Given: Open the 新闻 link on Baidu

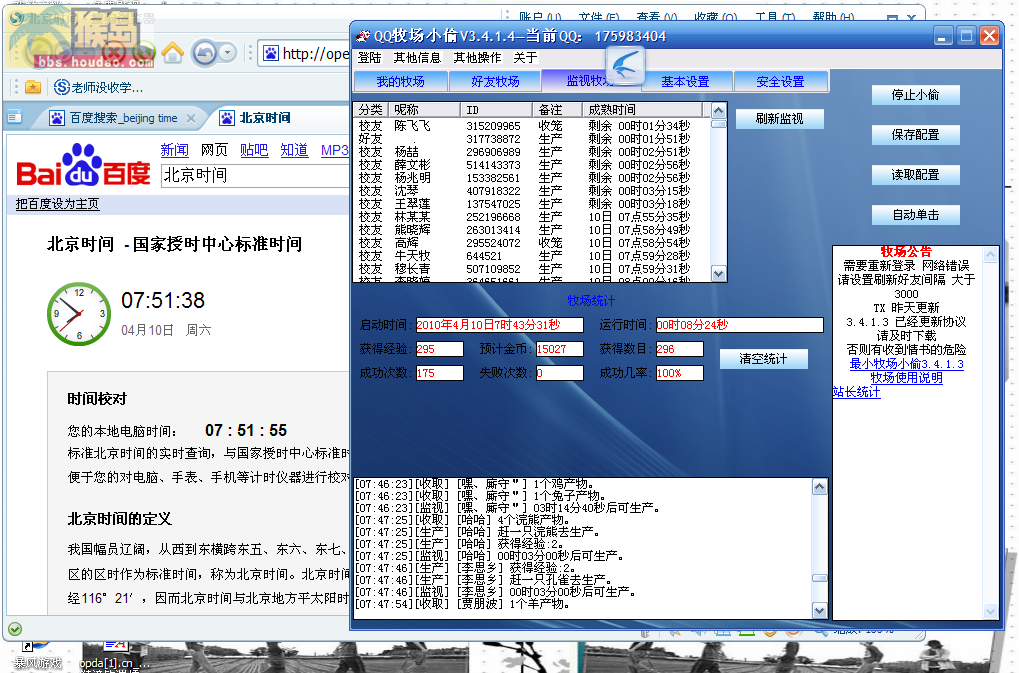Looking at the screenshot, I should (174, 150).
